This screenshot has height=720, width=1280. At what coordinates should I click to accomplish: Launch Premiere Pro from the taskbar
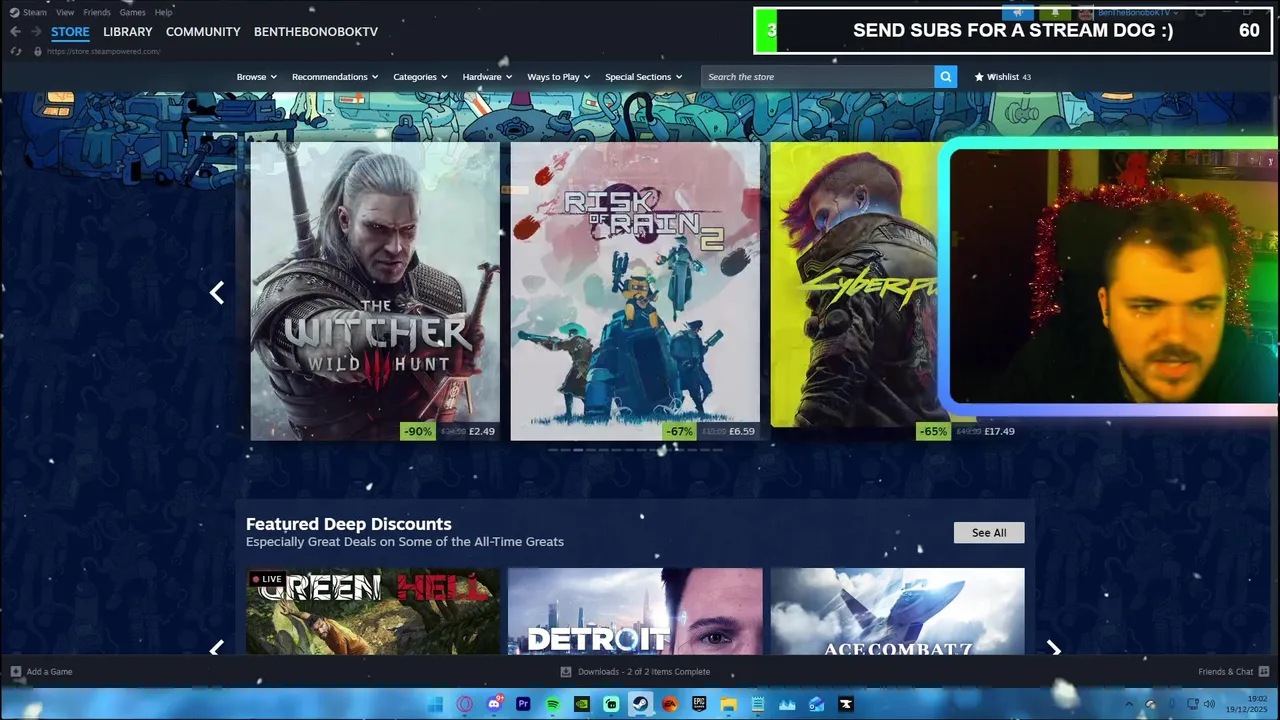click(523, 704)
